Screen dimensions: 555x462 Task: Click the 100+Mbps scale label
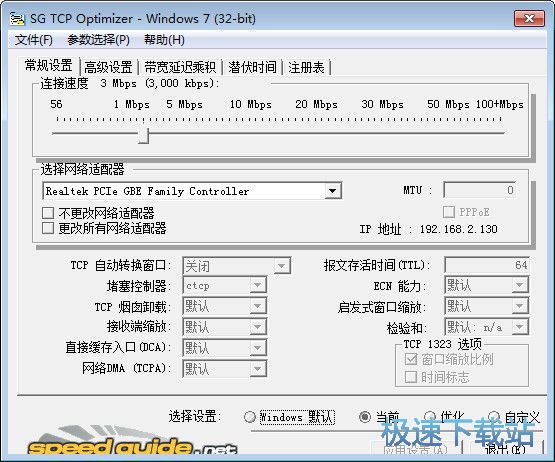click(499, 104)
